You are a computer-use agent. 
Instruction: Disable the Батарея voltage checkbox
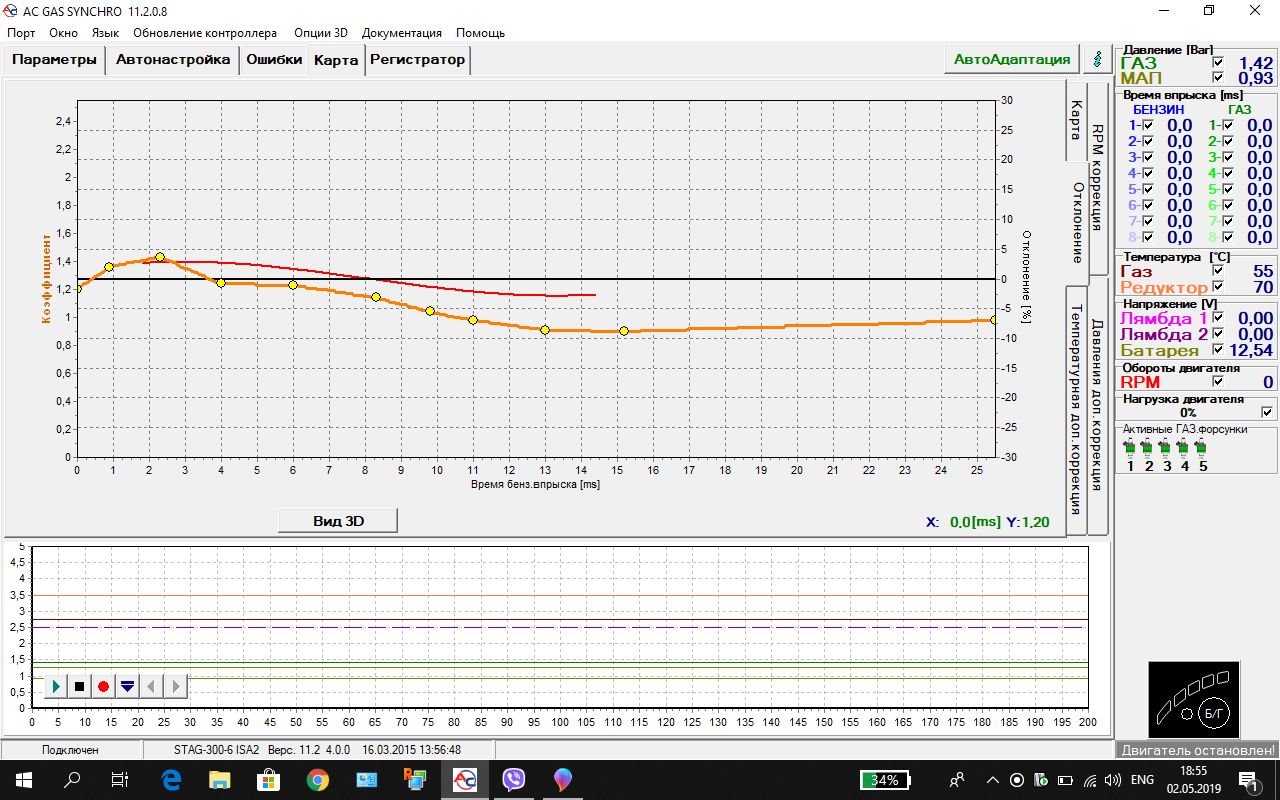[1217, 350]
